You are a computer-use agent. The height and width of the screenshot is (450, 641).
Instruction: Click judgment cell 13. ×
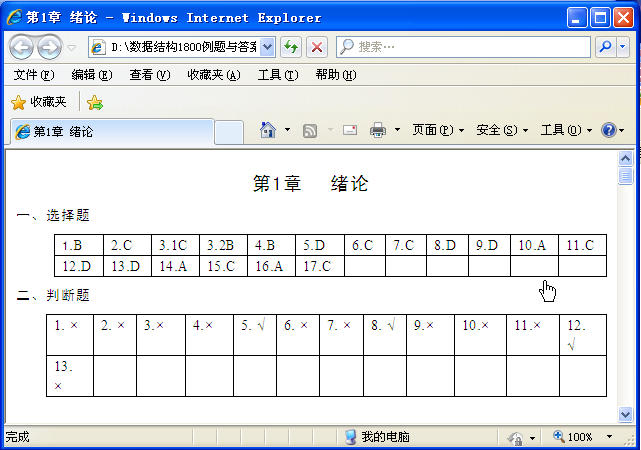click(70, 376)
